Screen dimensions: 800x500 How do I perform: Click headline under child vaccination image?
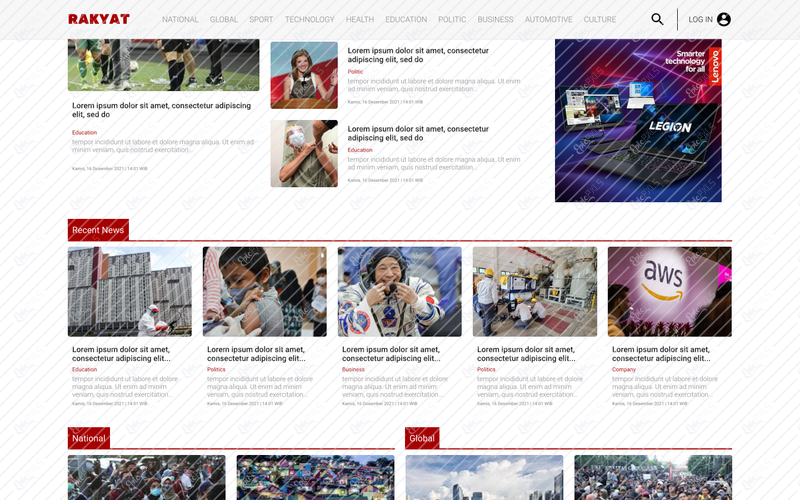[256, 354]
